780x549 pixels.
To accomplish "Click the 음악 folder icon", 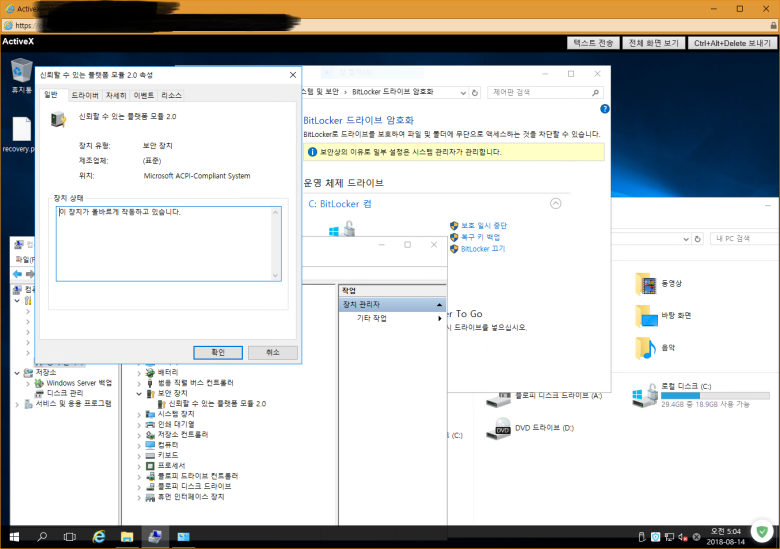I will point(646,348).
